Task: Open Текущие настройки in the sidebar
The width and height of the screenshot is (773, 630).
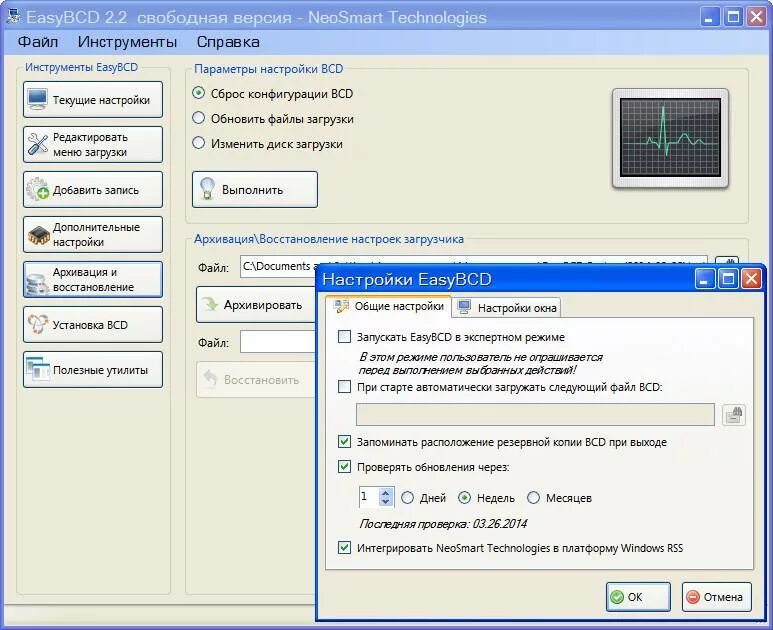Action: [93, 100]
